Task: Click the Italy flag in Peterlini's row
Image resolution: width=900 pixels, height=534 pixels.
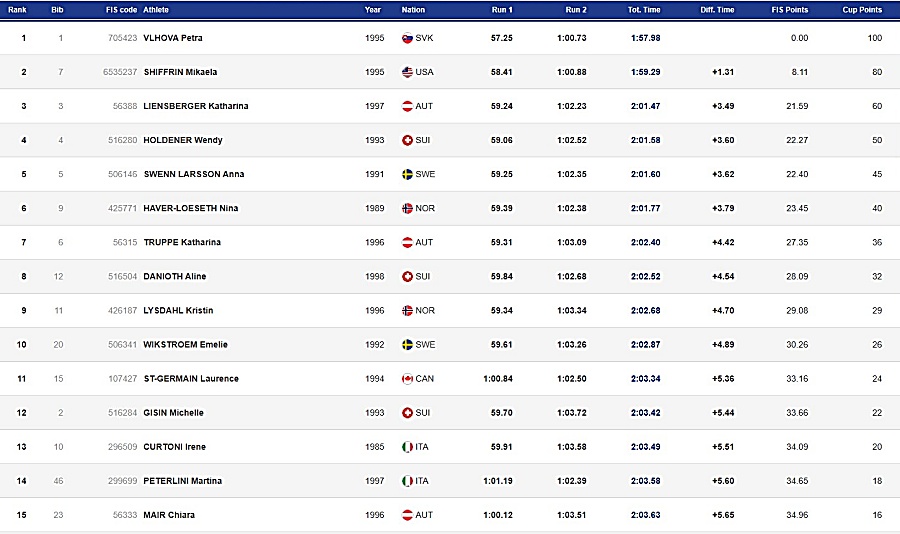Action: (407, 481)
